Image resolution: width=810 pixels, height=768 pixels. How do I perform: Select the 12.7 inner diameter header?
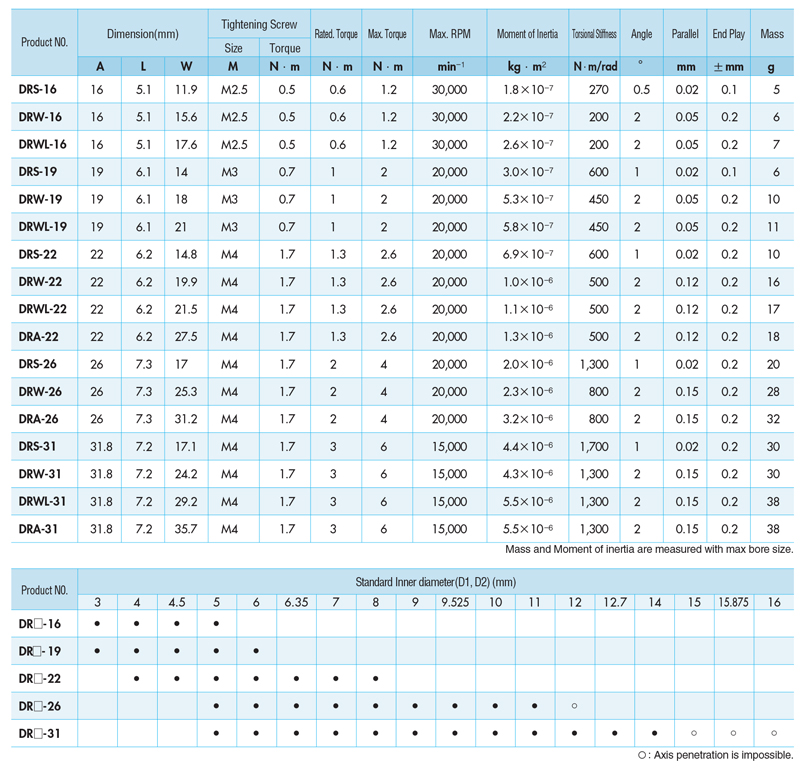point(615,602)
